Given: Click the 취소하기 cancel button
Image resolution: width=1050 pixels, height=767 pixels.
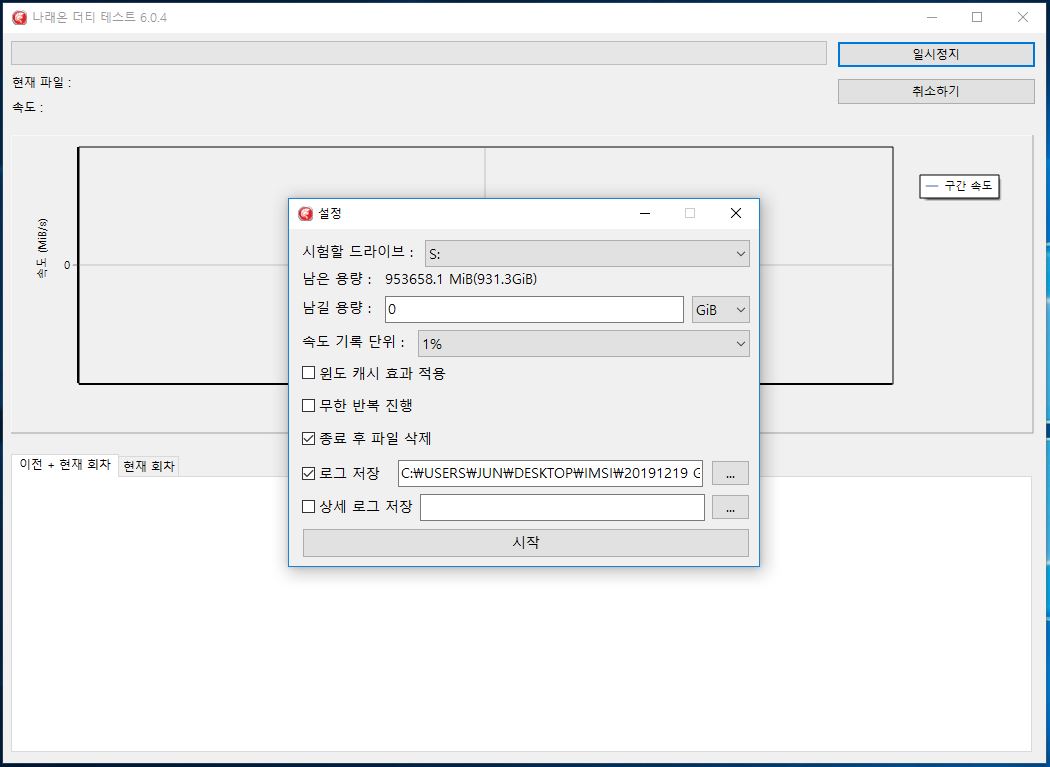Looking at the screenshot, I should pyautogui.click(x=935, y=91).
